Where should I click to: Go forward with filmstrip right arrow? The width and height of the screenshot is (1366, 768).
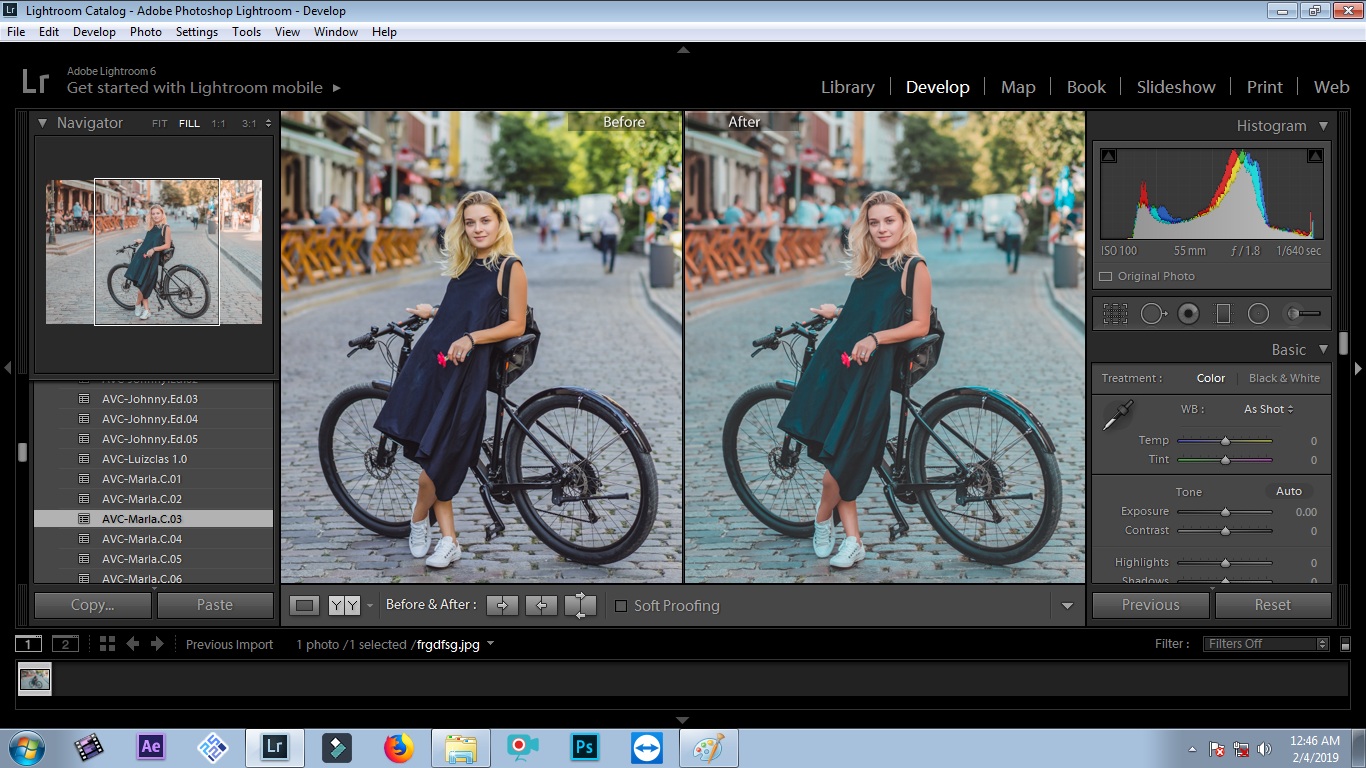click(x=157, y=644)
